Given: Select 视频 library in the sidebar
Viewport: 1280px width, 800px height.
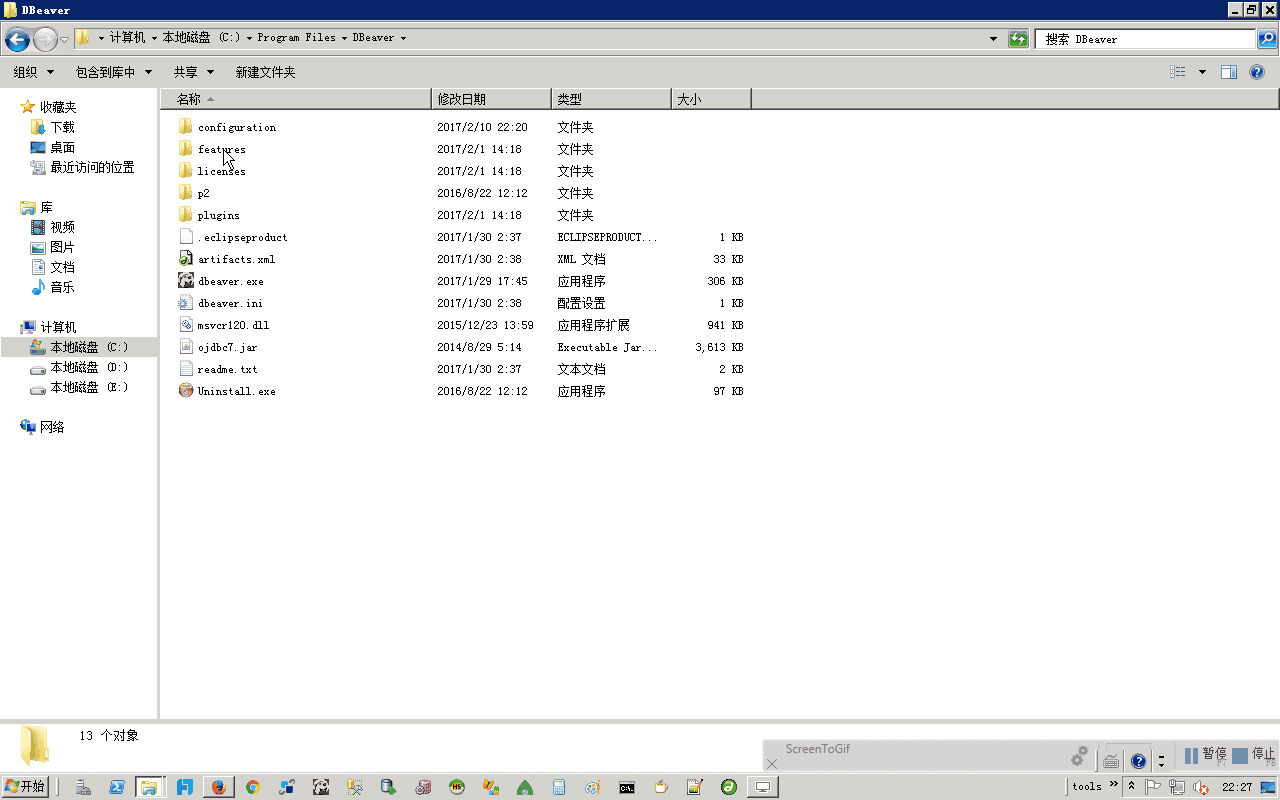Looking at the screenshot, I should pyautogui.click(x=62, y=227).
